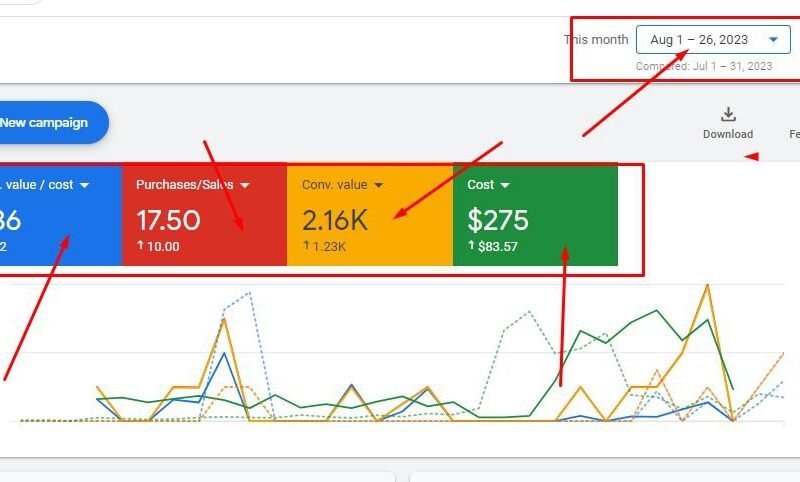Image resolution: width=800 pixels, height=482 pixels.
Task: Click the blue Conv. value / cost card number
Action: click(10, 220)
